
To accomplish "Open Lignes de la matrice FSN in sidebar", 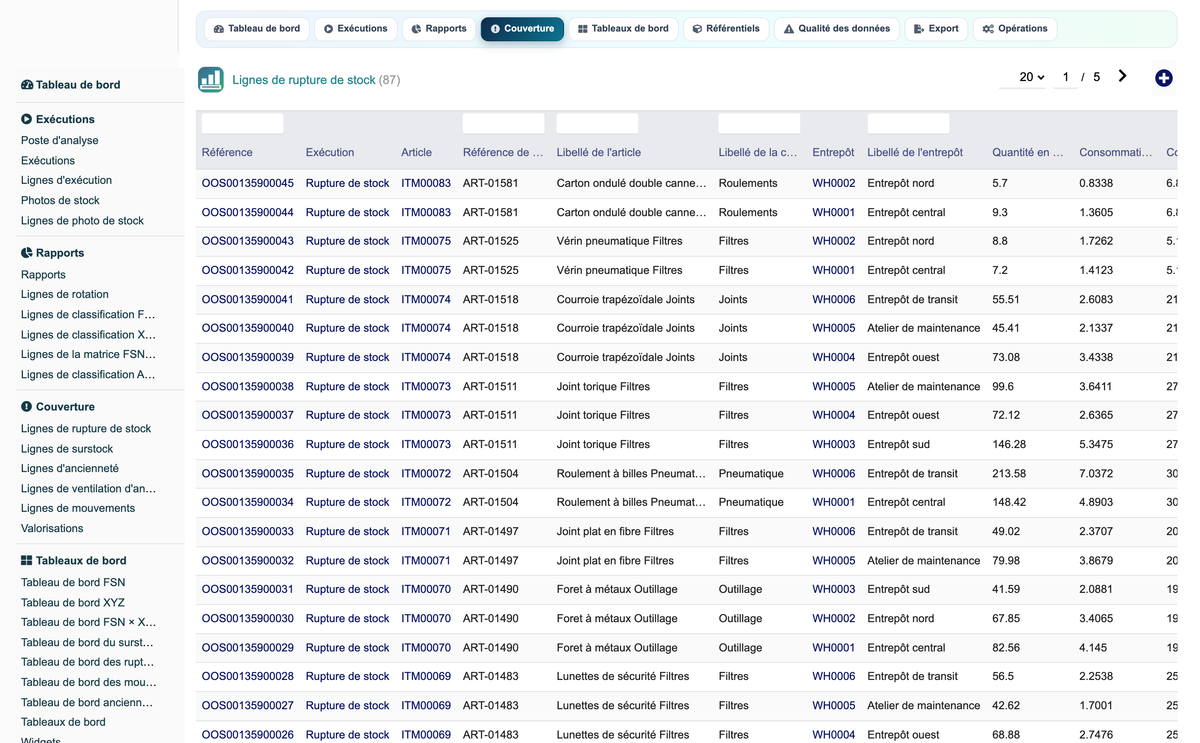I will pyautogui.click(x=88, y=355).
